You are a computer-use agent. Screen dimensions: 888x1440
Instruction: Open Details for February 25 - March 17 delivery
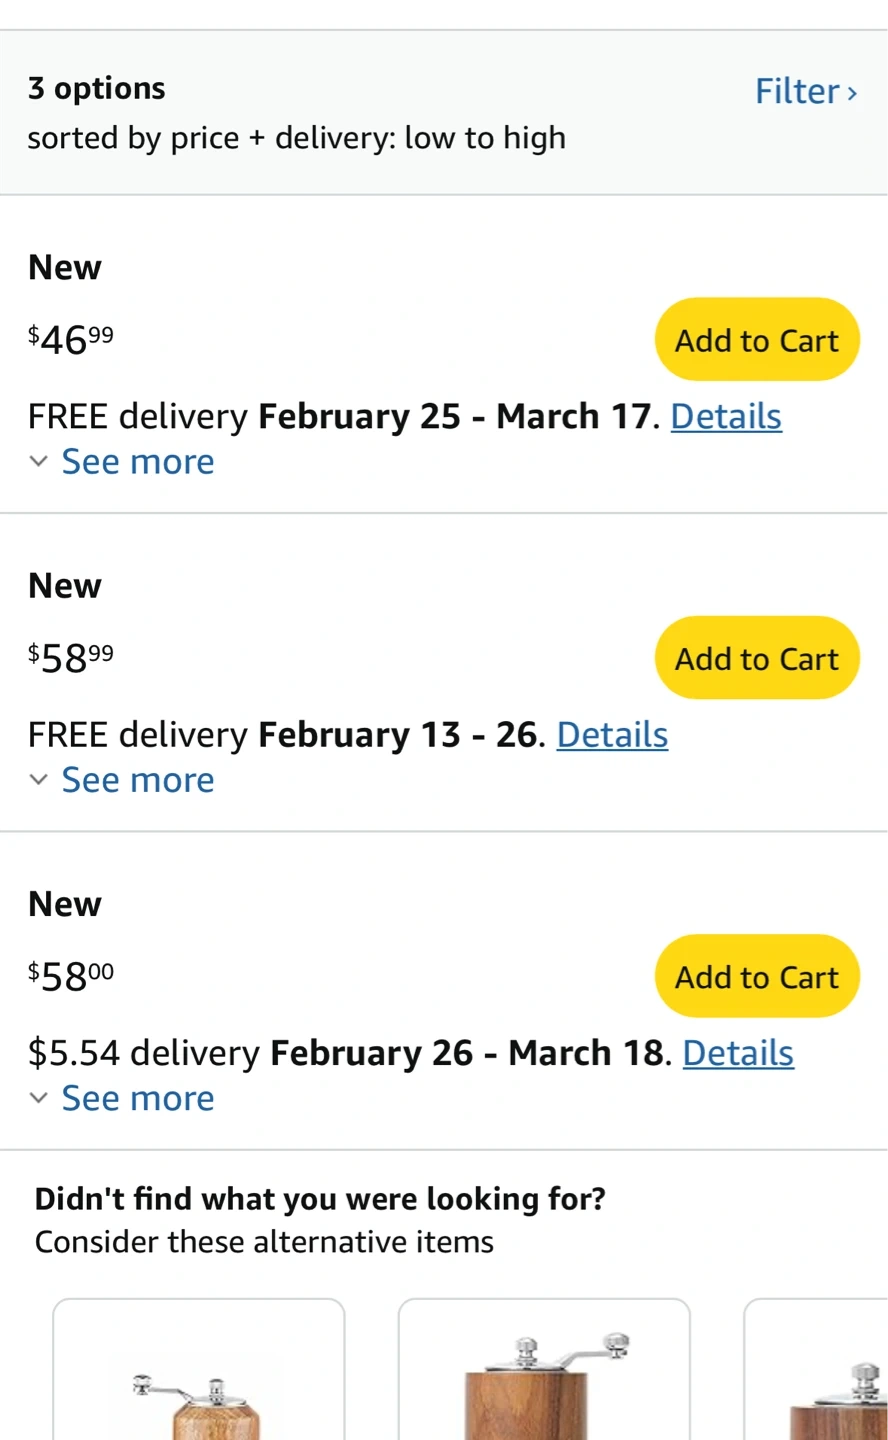pos(725,416)
